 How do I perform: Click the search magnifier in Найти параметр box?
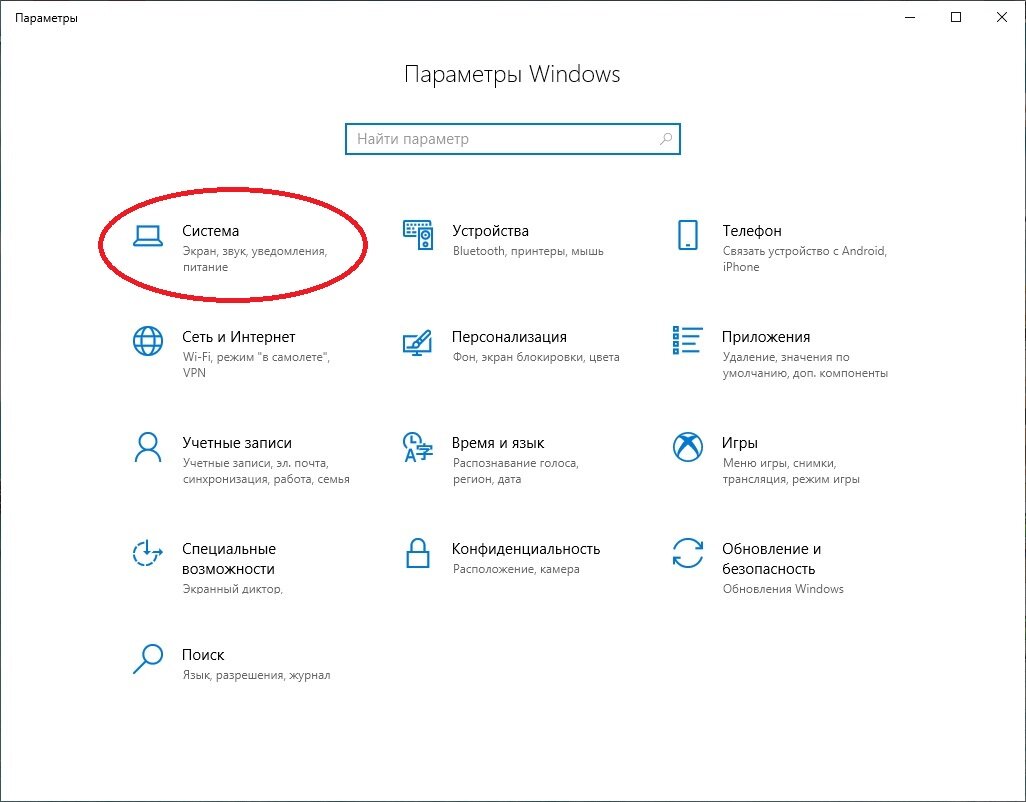click(666, 139)
